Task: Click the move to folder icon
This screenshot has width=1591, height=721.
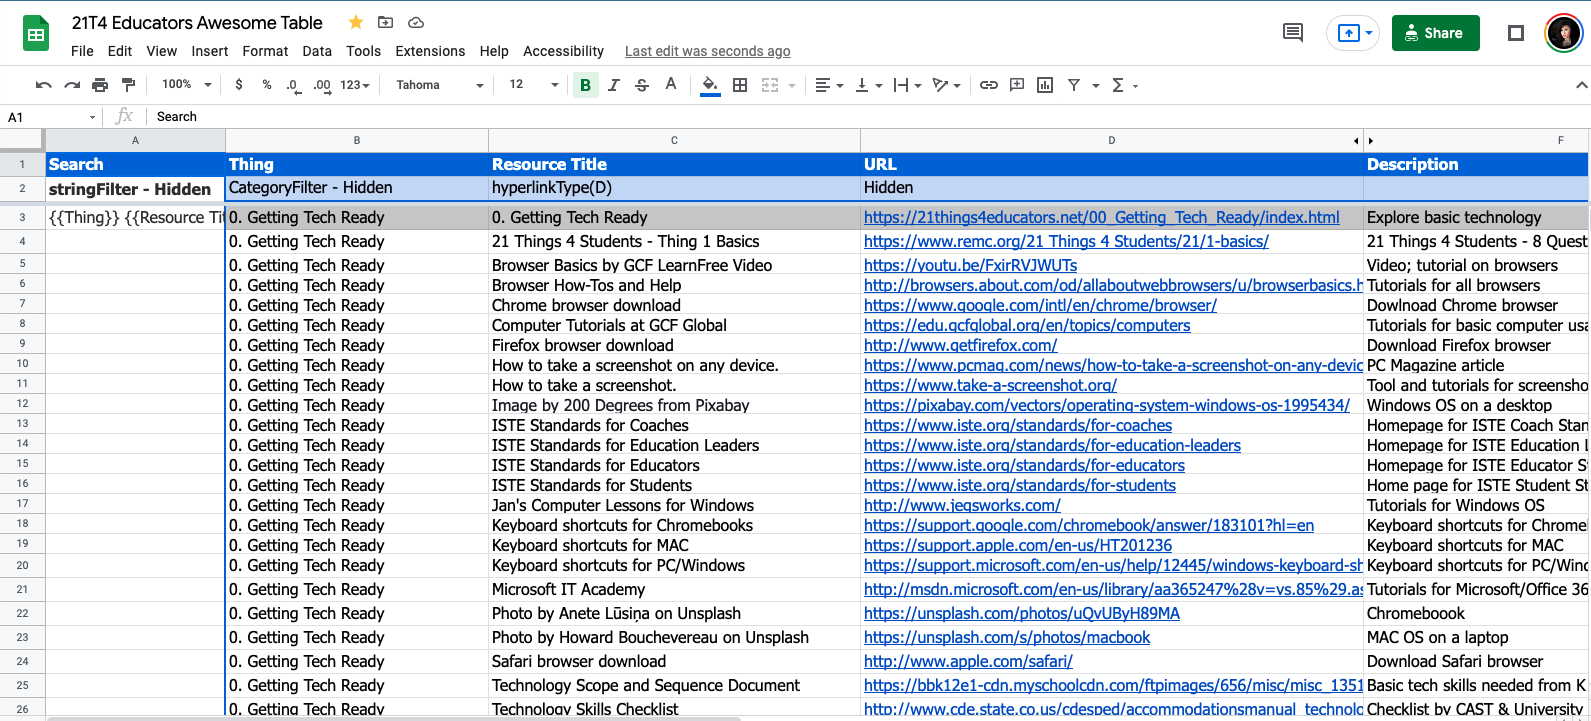Action: tap(385, 22)
